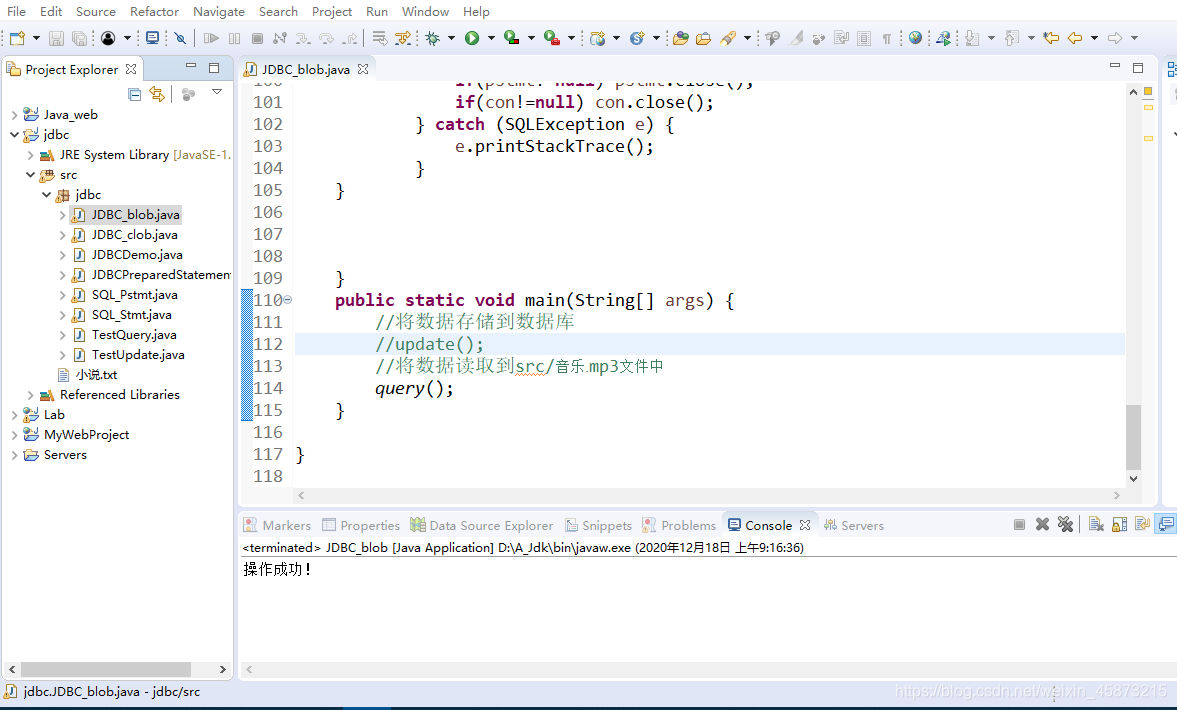1177x710 pixels.
Task: Click Clear Console icon
Action: click(1096, 525)
